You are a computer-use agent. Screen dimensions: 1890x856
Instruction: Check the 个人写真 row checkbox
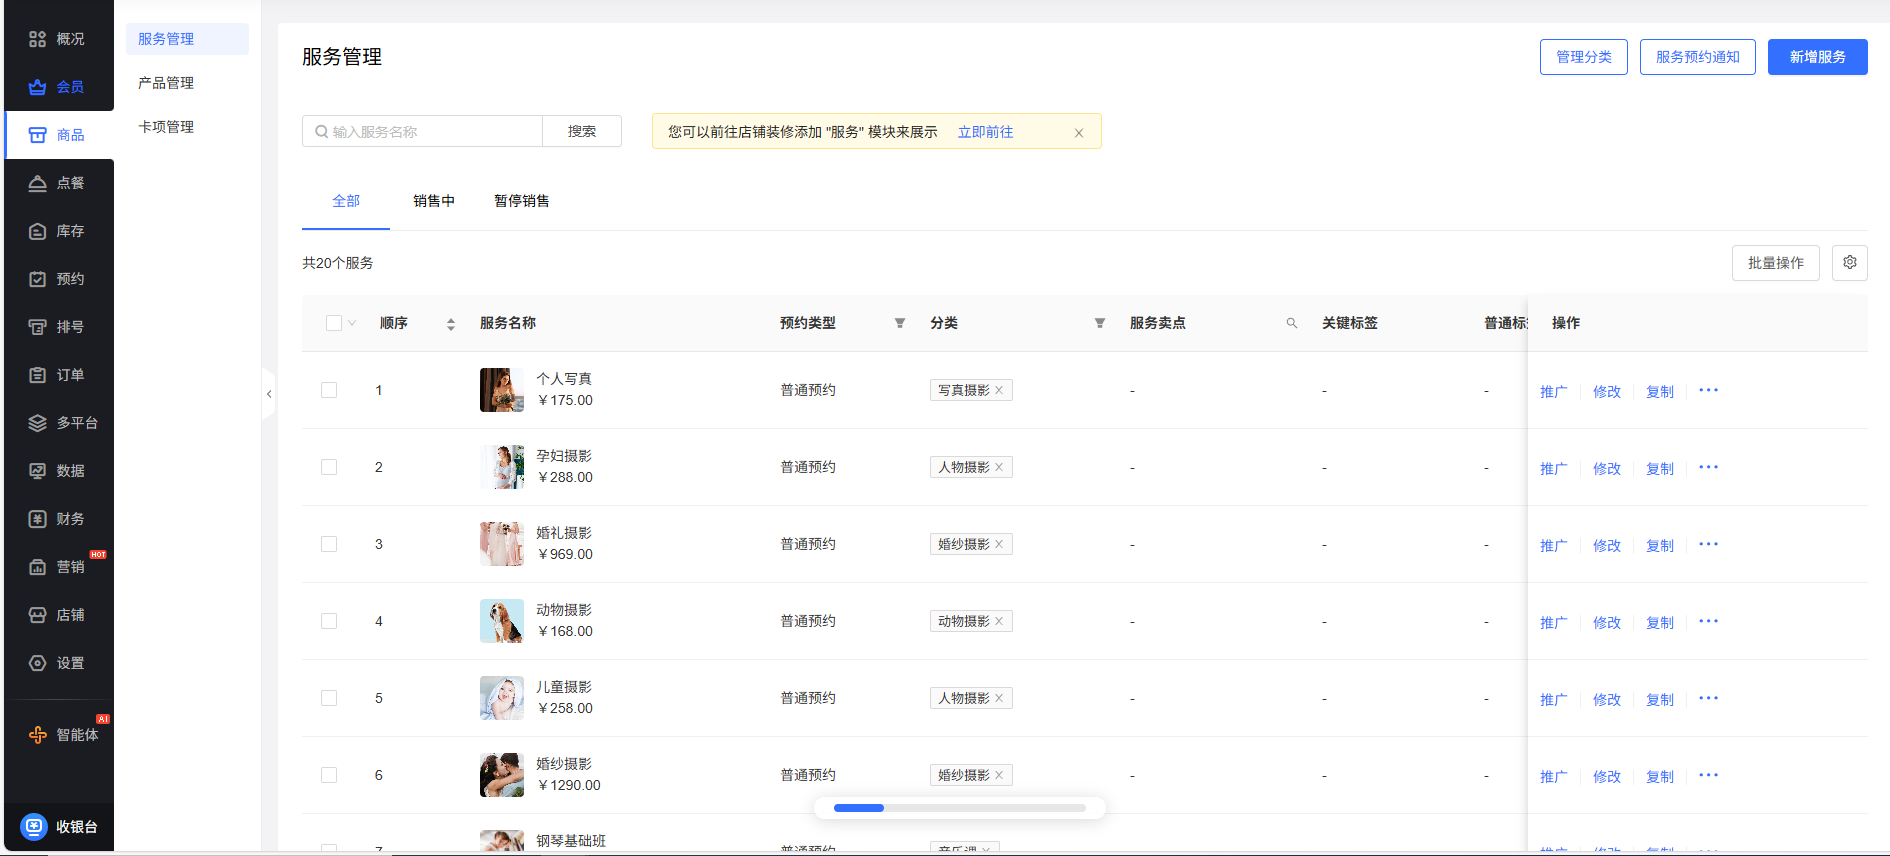(329, 390)
